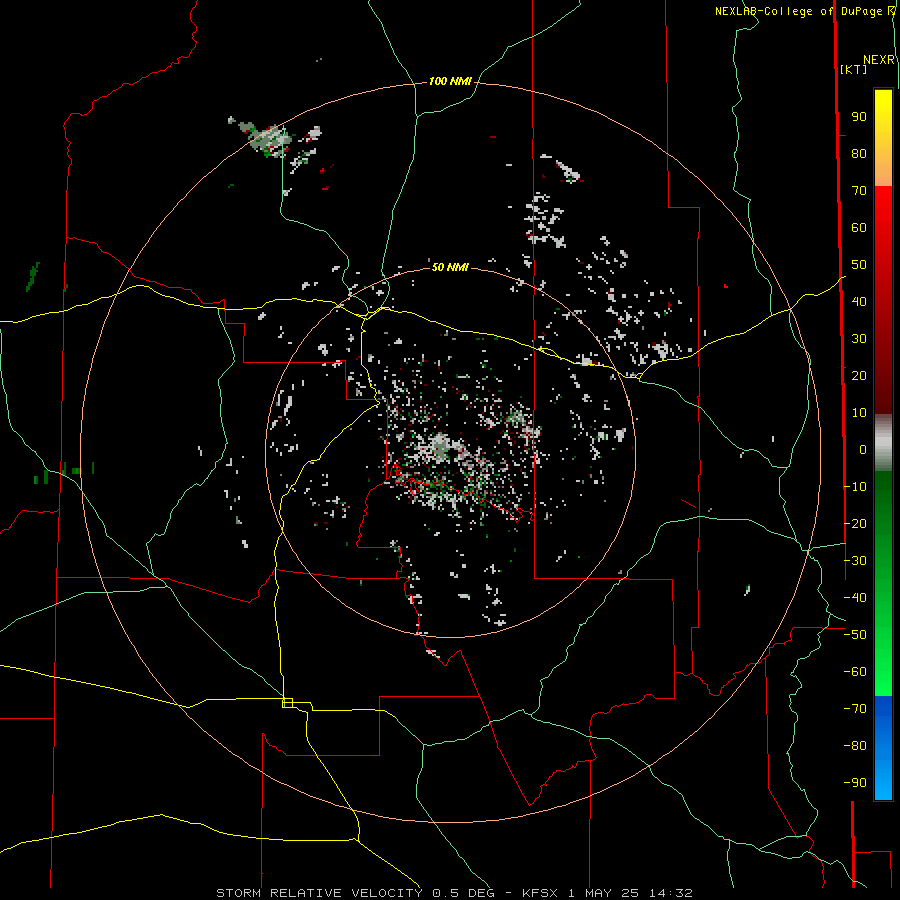900x900 pixels.
Task: Click the "-60" scale value
Action: click(855, 672)
